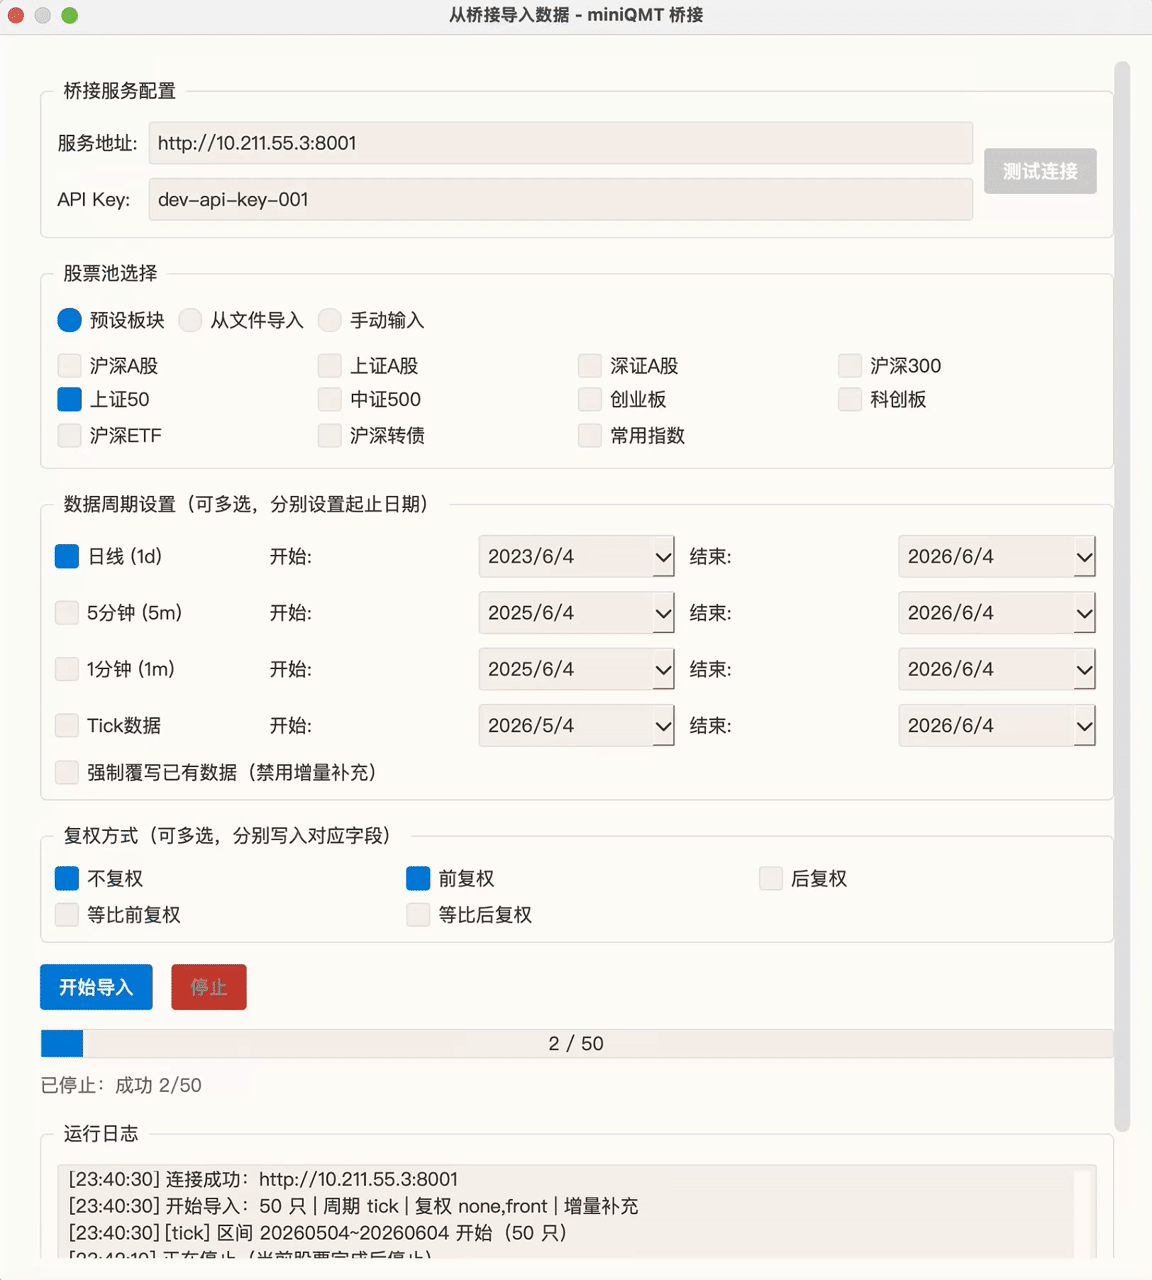Check the 沪深转债 checkbox
The image size is (1152, 1280).
[330, 435]
